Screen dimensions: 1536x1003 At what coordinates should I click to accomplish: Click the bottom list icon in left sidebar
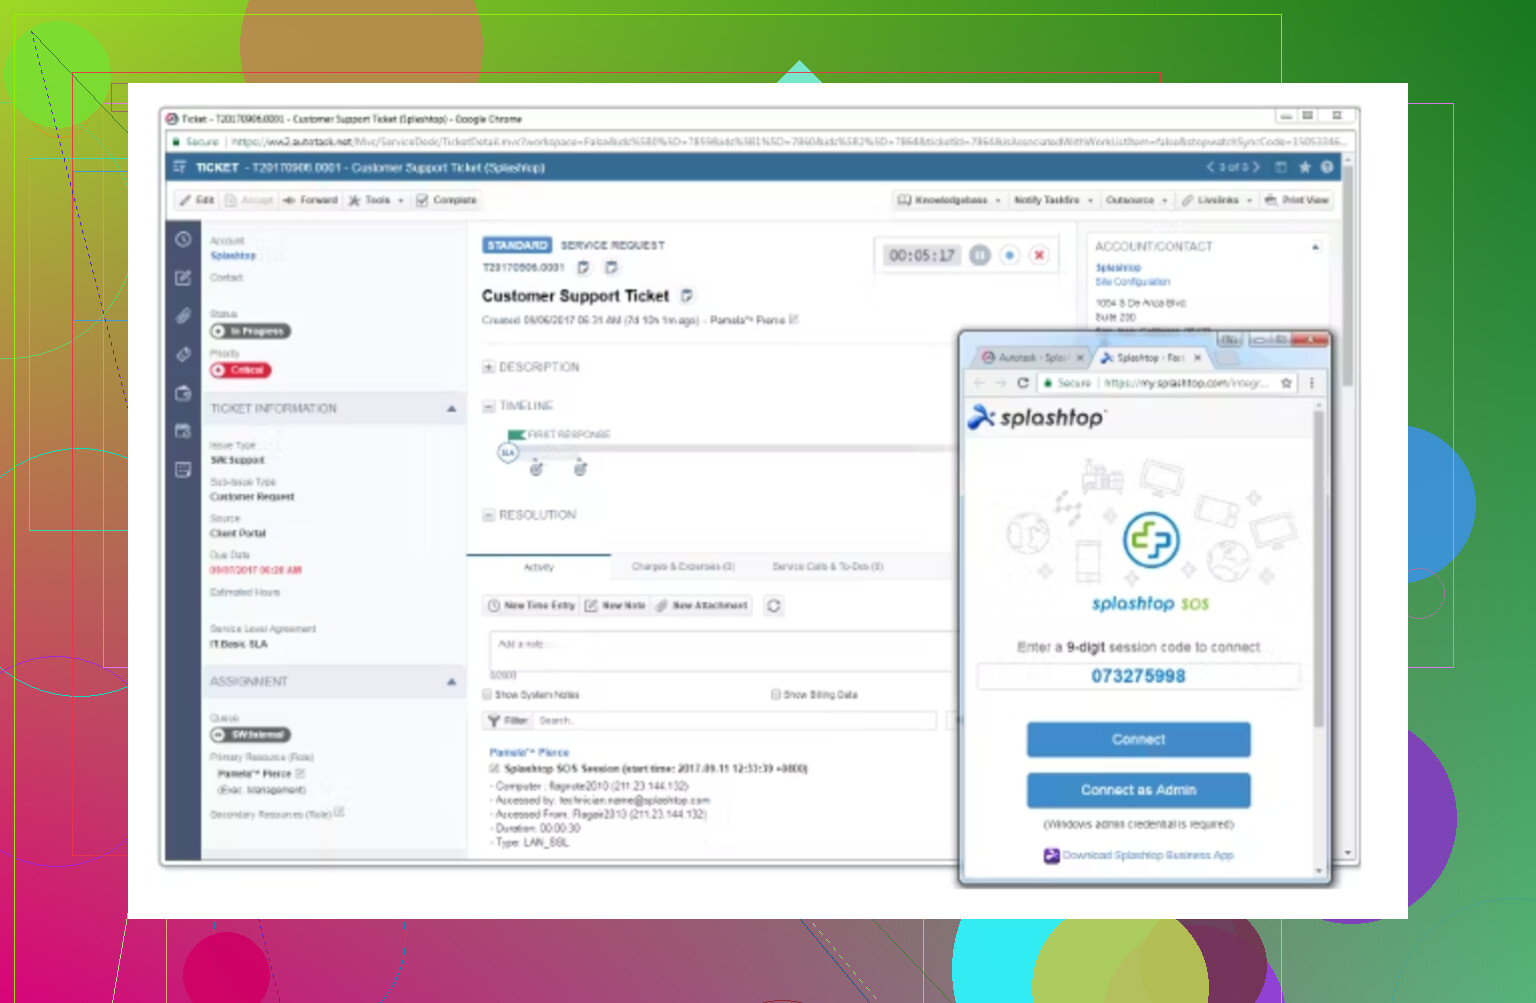click(x=183, y=469)
